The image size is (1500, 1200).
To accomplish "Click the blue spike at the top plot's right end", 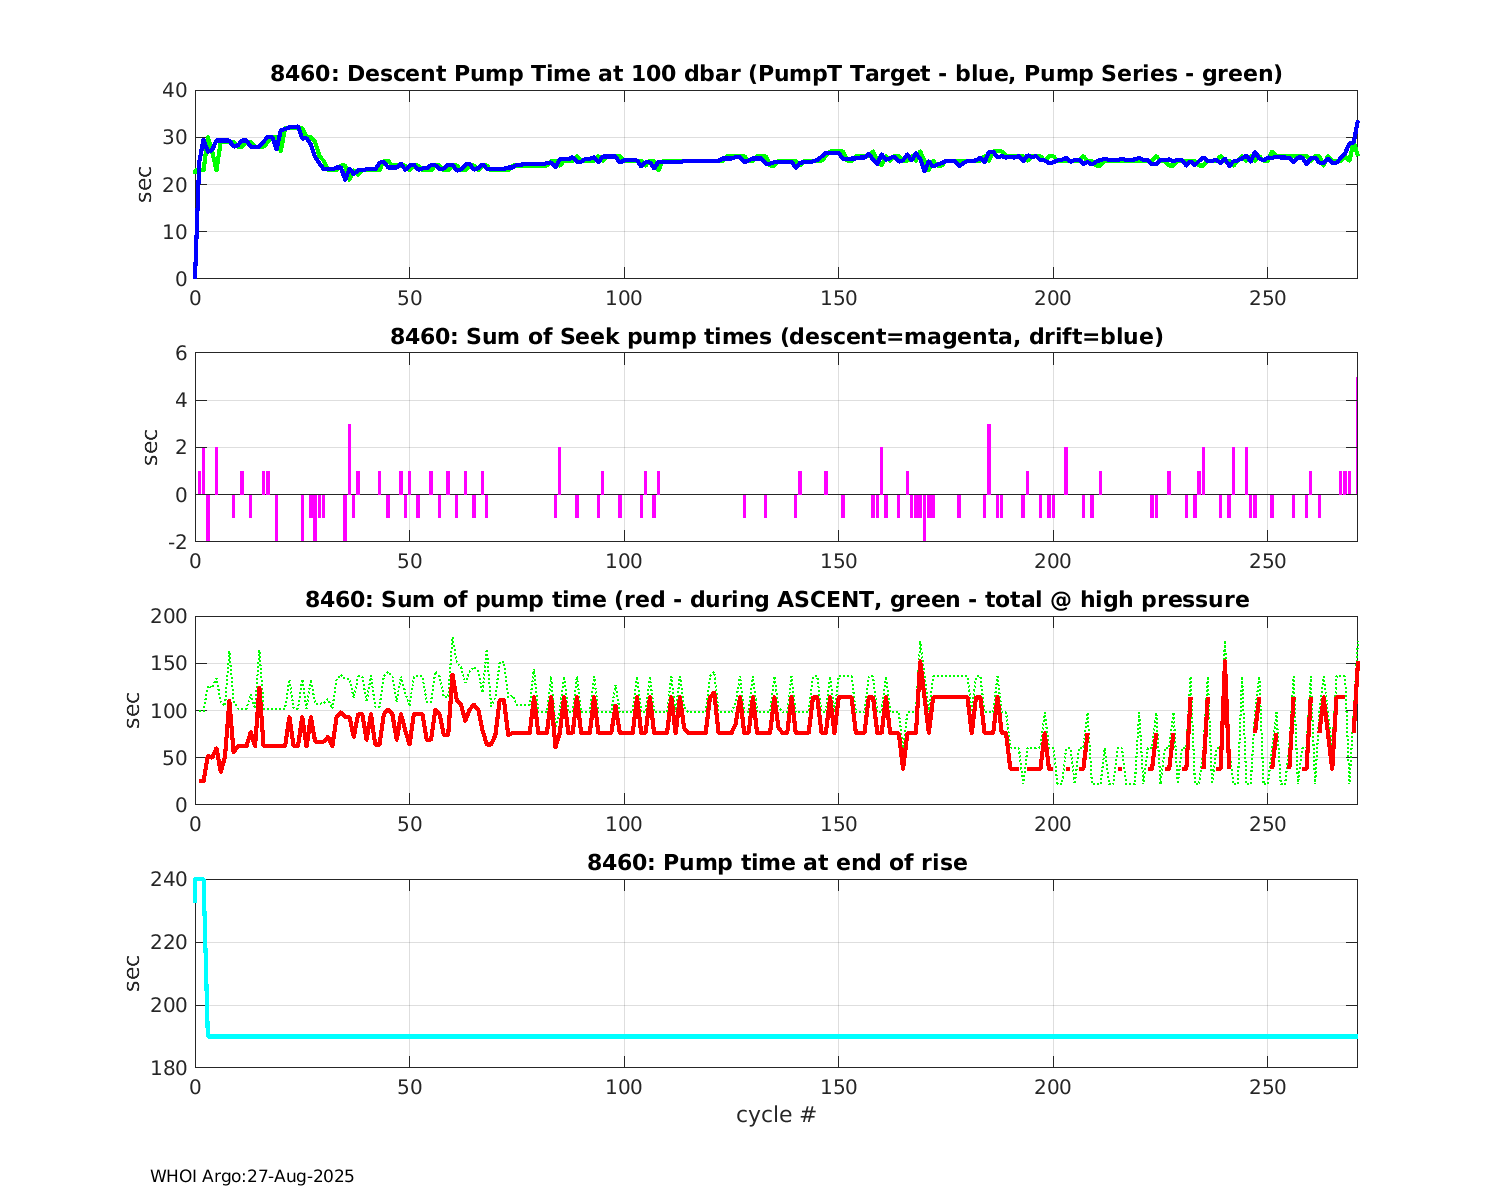I will click(1356, 125).
